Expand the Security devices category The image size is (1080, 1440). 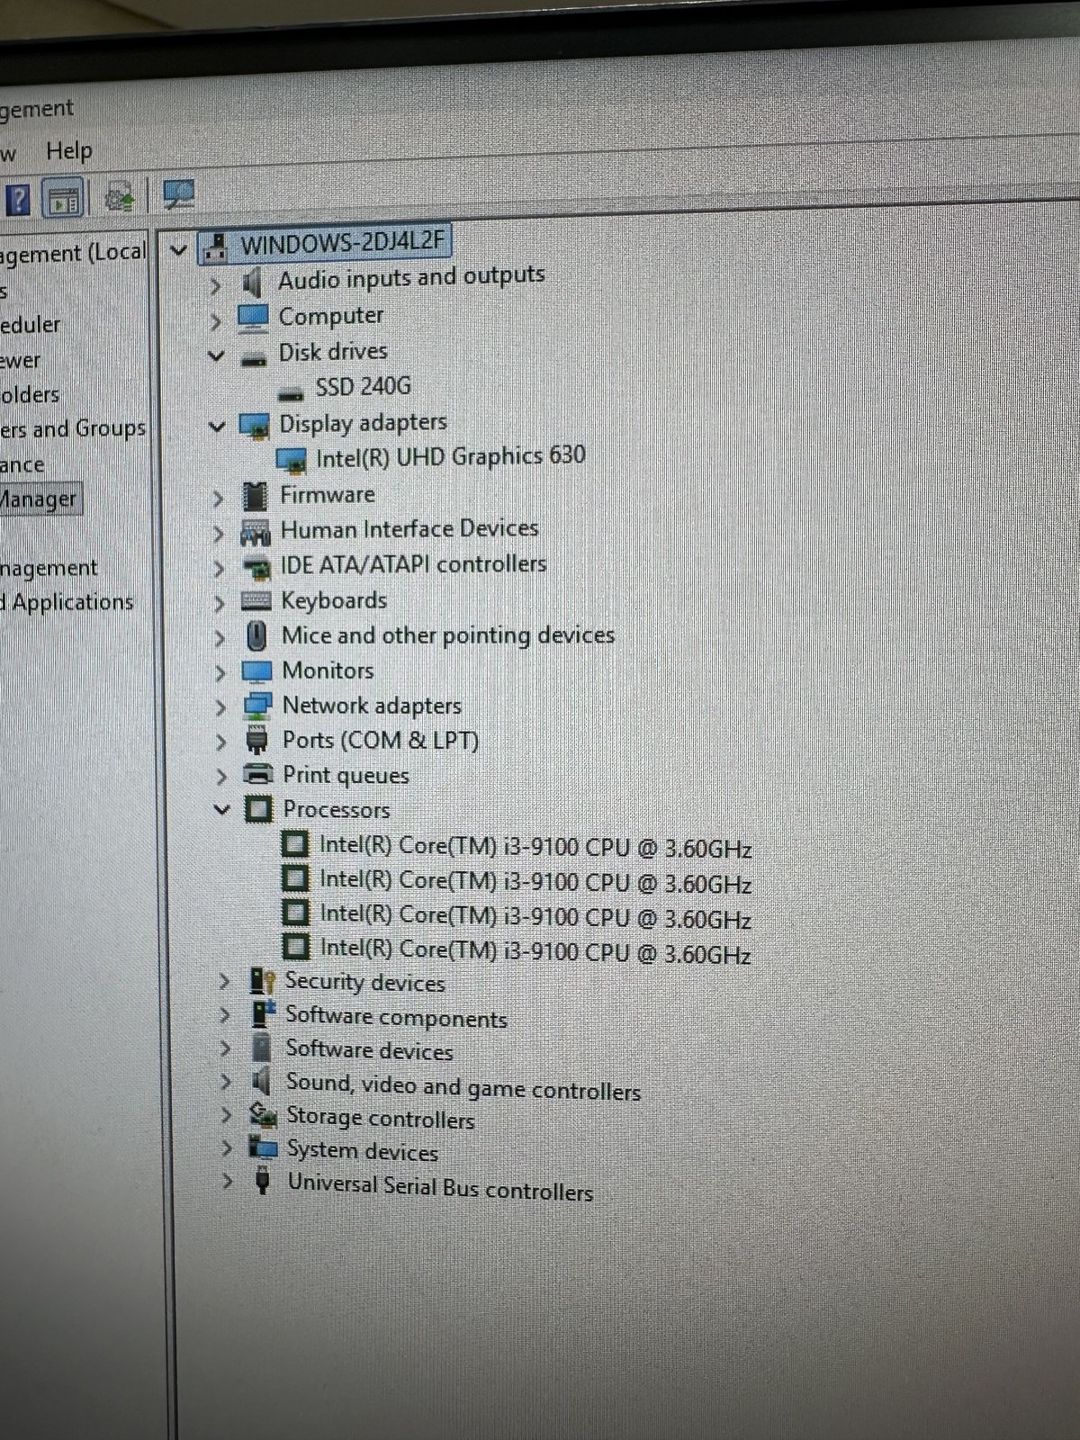click(225, 983)
